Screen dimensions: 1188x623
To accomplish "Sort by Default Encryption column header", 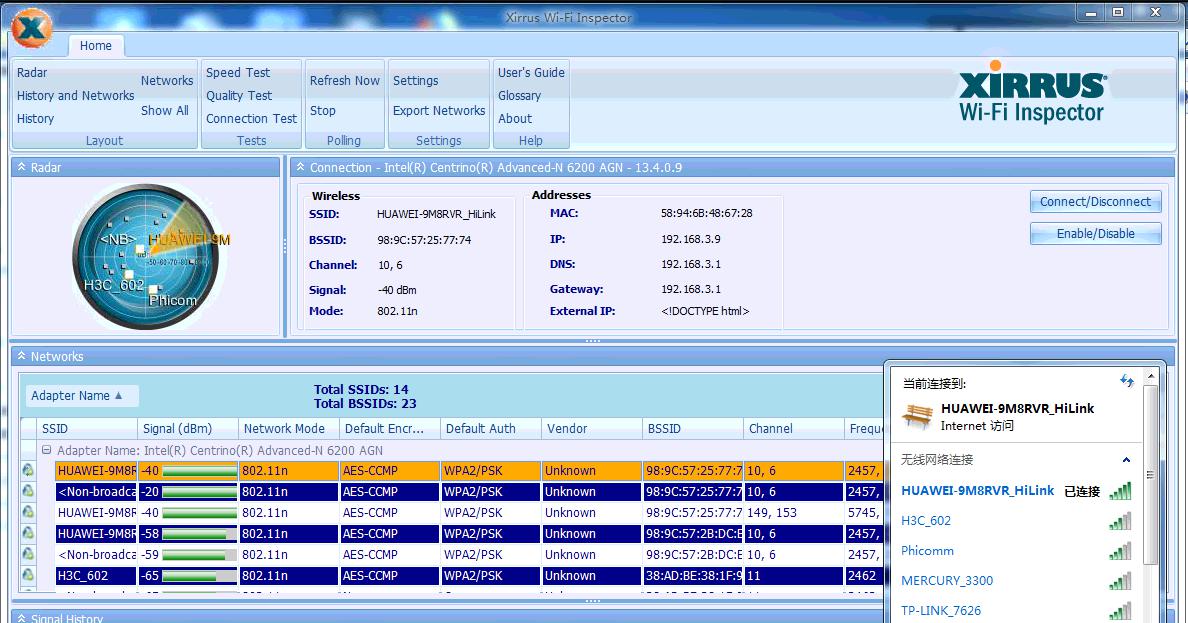I will [389, 428].
